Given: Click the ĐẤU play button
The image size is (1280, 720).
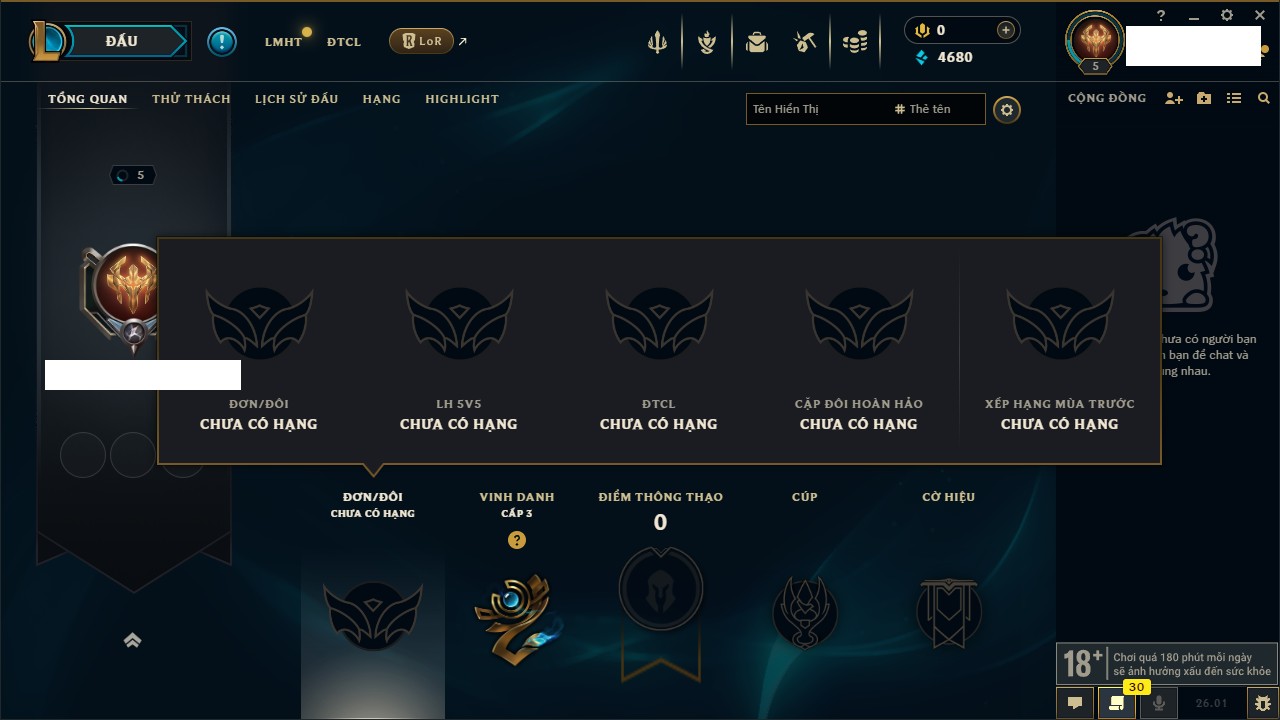Looking at the screenshot, I should [122, 41].
